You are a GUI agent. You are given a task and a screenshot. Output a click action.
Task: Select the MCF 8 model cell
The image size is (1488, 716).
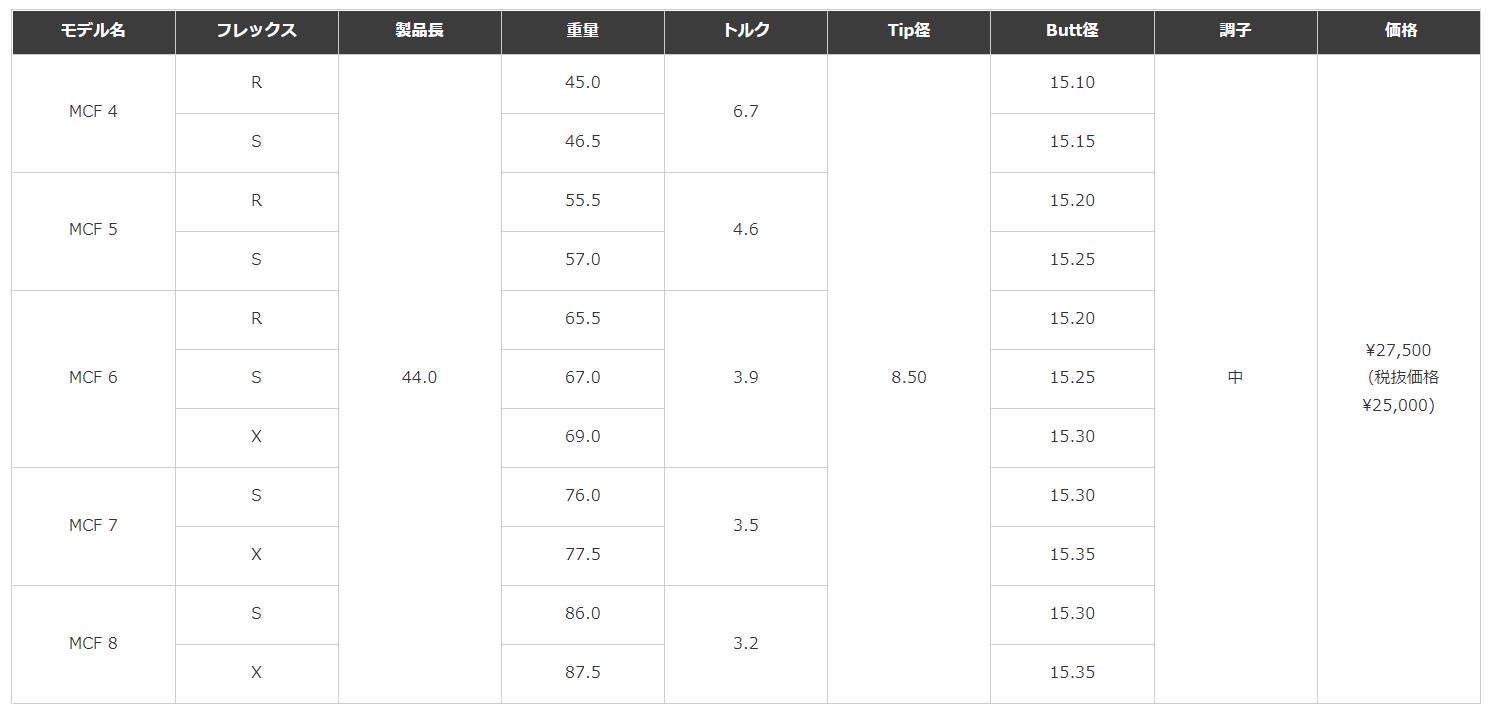pyautogui.click(x=93, y=644)
